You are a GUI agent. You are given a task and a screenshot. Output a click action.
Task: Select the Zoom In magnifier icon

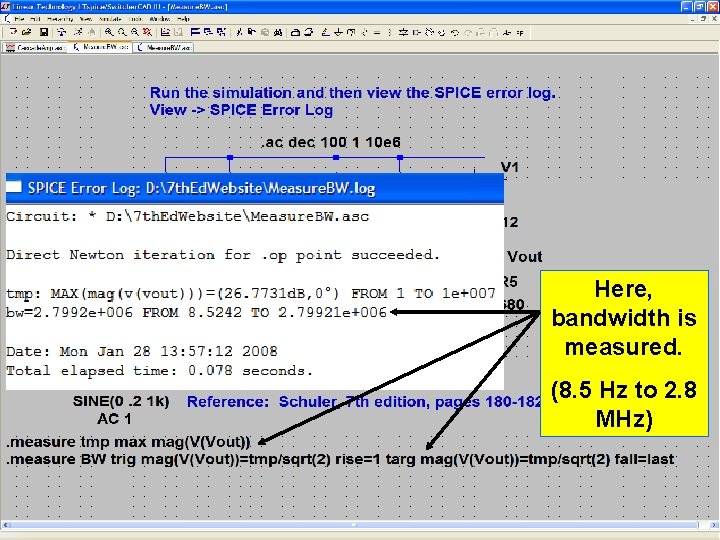tap(109, 32)
